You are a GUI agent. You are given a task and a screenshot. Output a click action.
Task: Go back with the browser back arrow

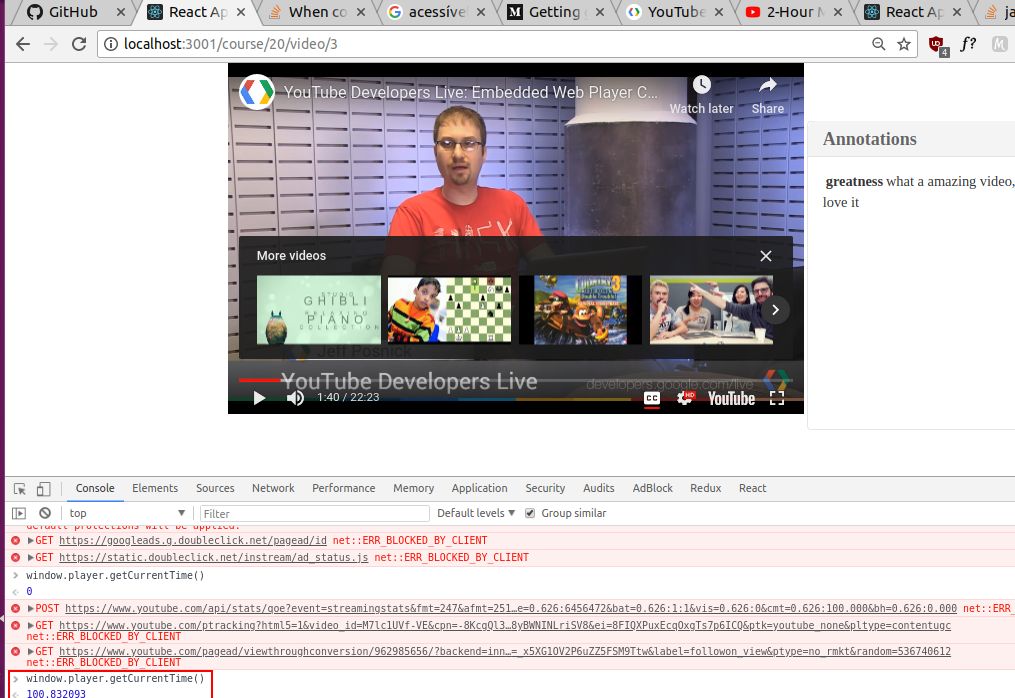[23, 44]
